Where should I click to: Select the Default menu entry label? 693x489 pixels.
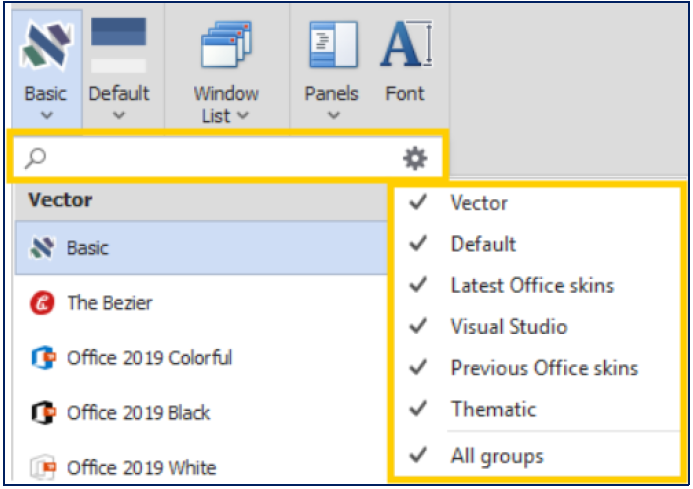pos(483,244)
